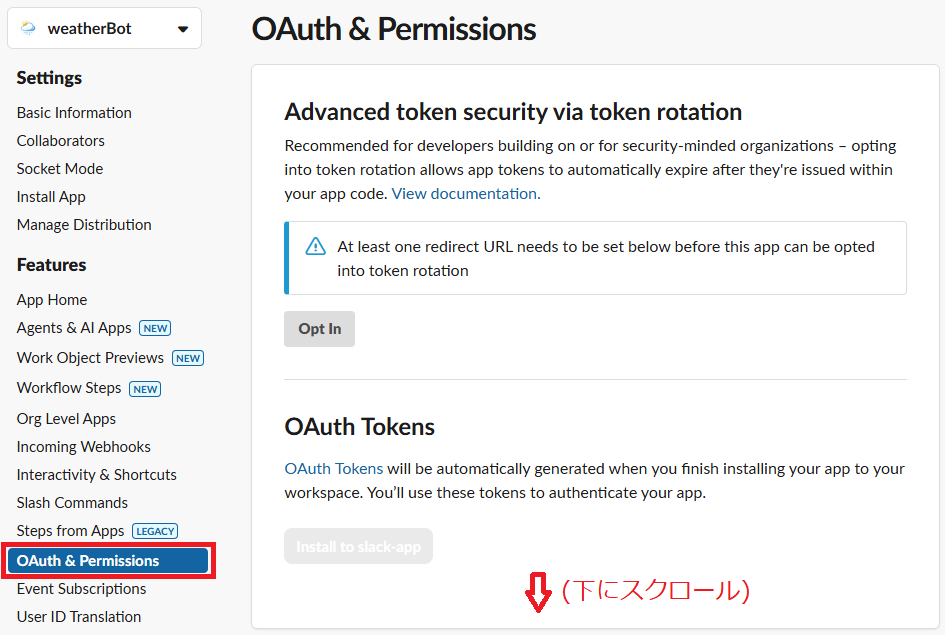Go to Install App settings
This screenshot has width=945, height=635.
pyautogui.click(x=50, y=196)
